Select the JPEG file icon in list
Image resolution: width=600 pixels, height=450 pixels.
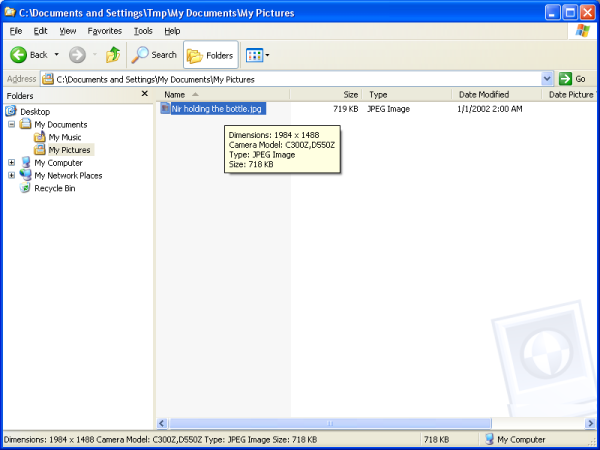165,109
